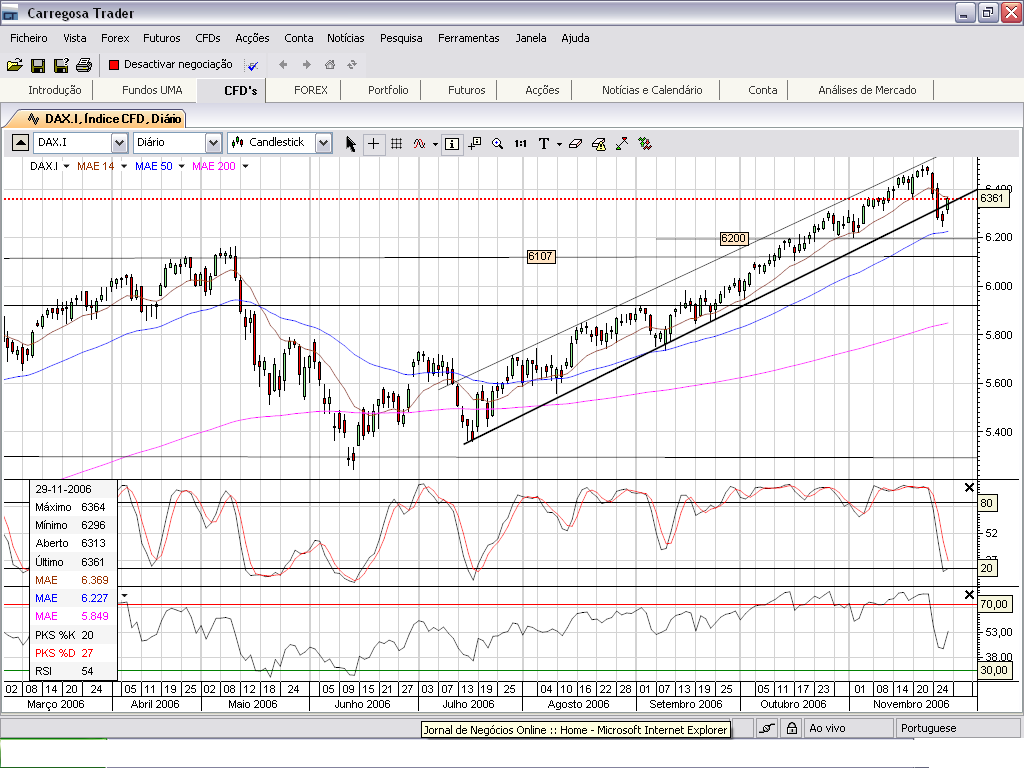1024x768 pixels.
Task: Click the Save As floppy icon
Action: 61,65
